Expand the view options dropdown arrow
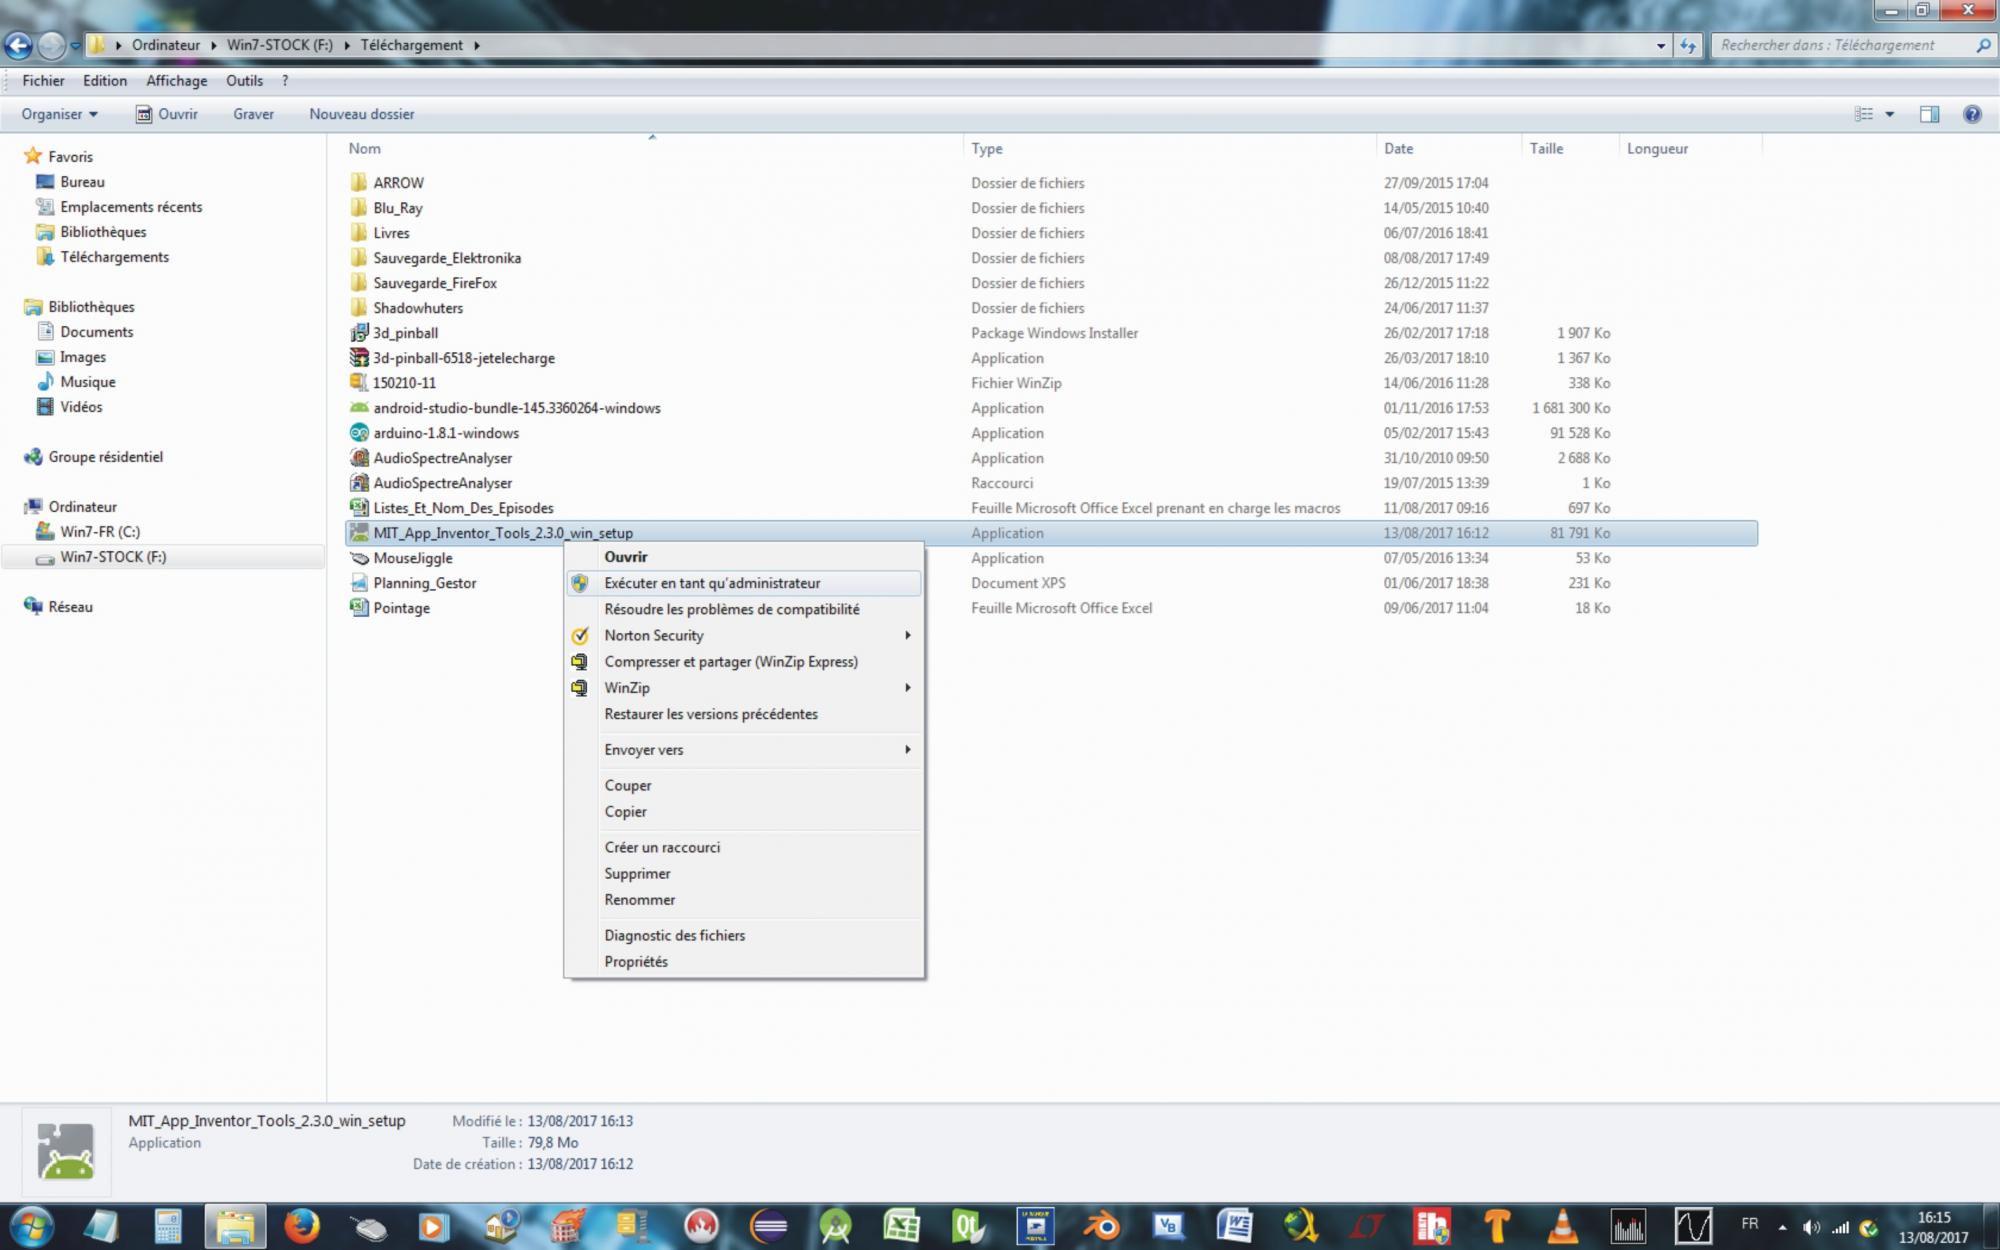The width and height of the screenshot is (2000, 1250). [x=1890, y=114]
